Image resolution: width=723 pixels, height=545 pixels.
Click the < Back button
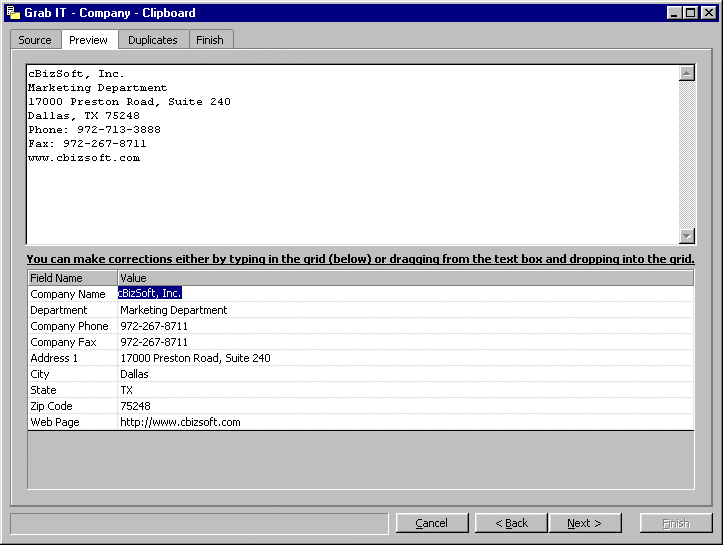[x=511, y=523]
